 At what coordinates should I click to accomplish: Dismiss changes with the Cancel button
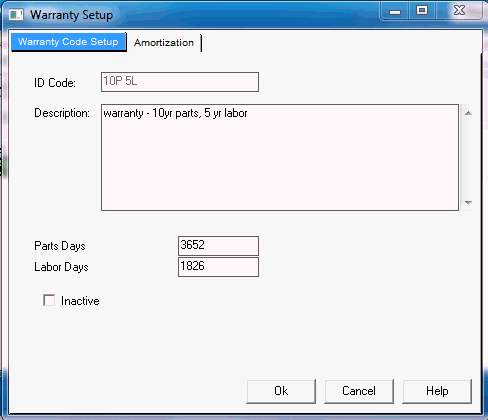pos(359,391)
